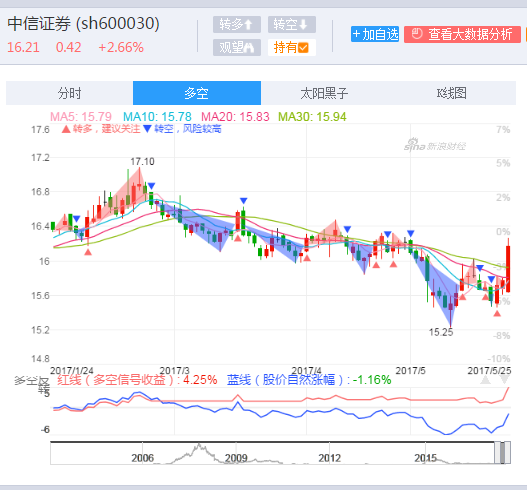Click the 转多 bullish signal button
The height and width of the screenshot is (490, 527).
pyautogui.click(x=237, y=25)
